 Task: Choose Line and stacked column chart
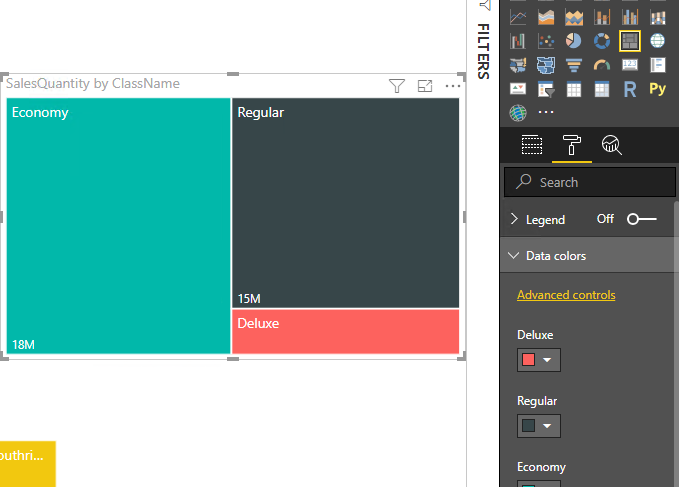(x=602, y=17)
